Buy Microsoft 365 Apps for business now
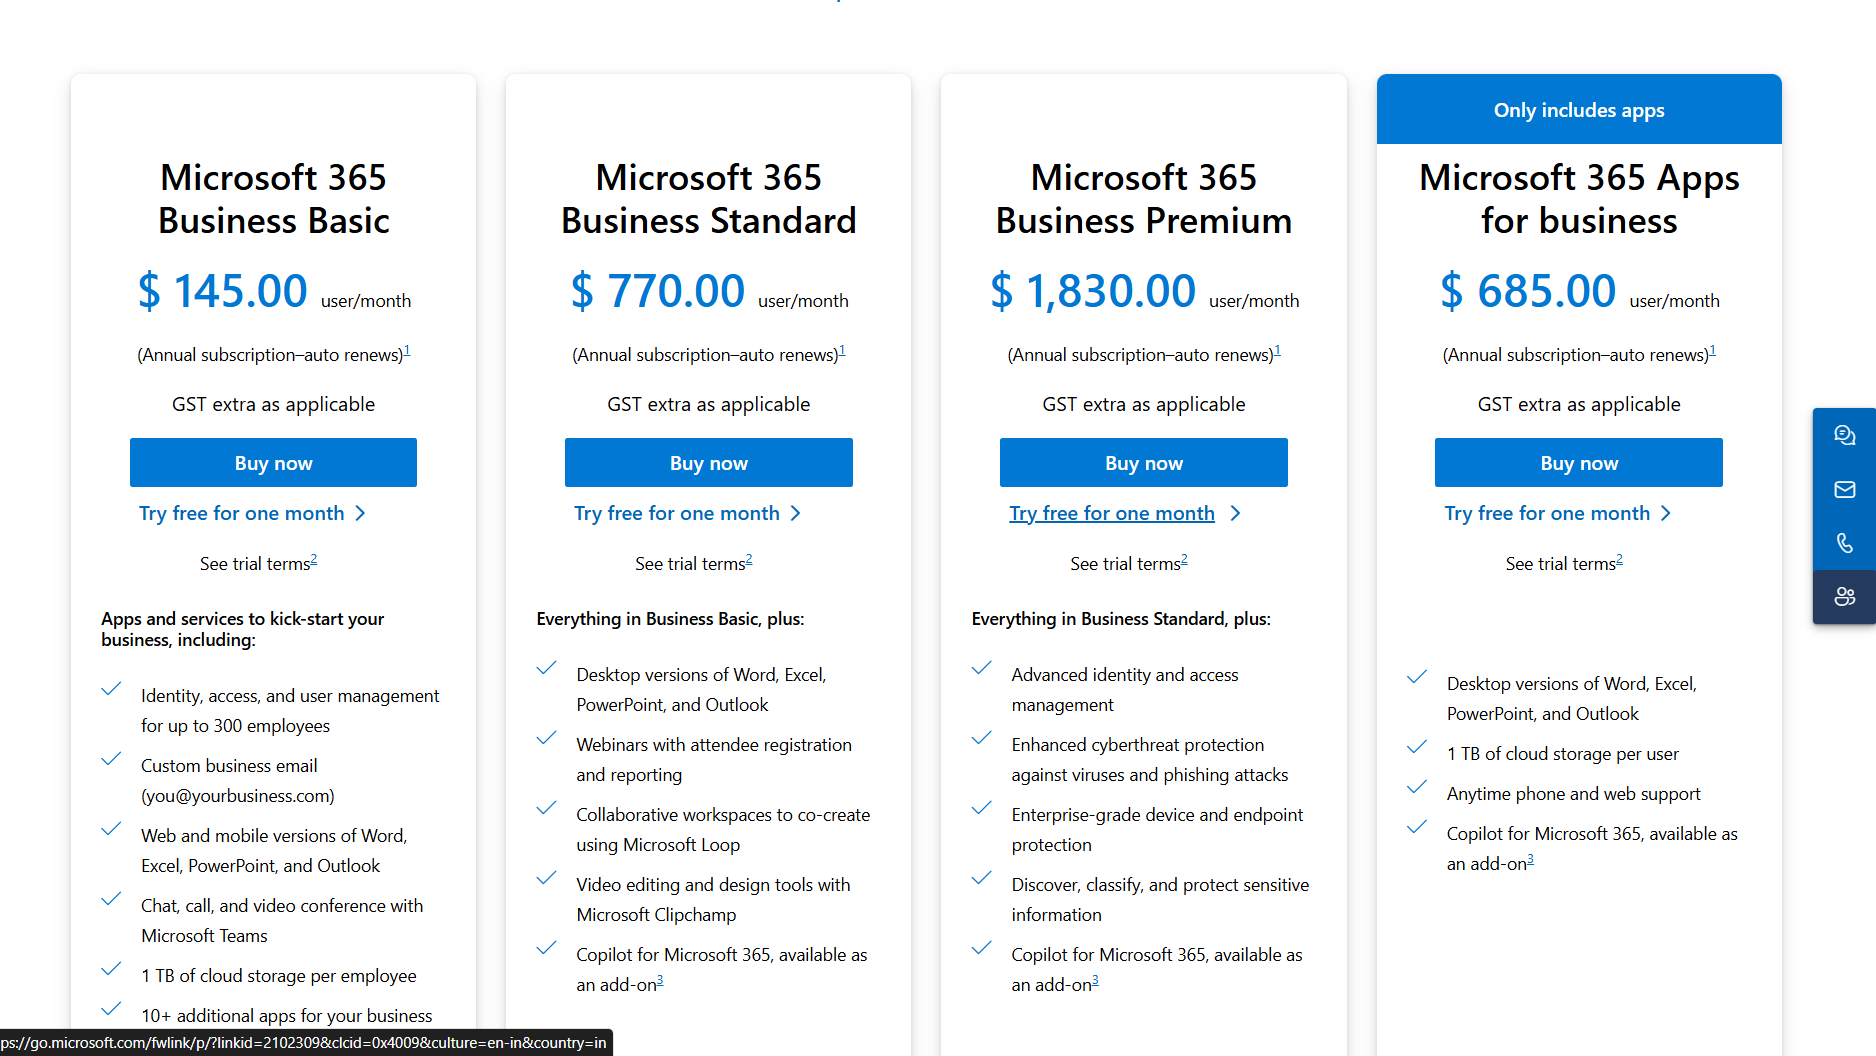 click(x=1578, y=463)
